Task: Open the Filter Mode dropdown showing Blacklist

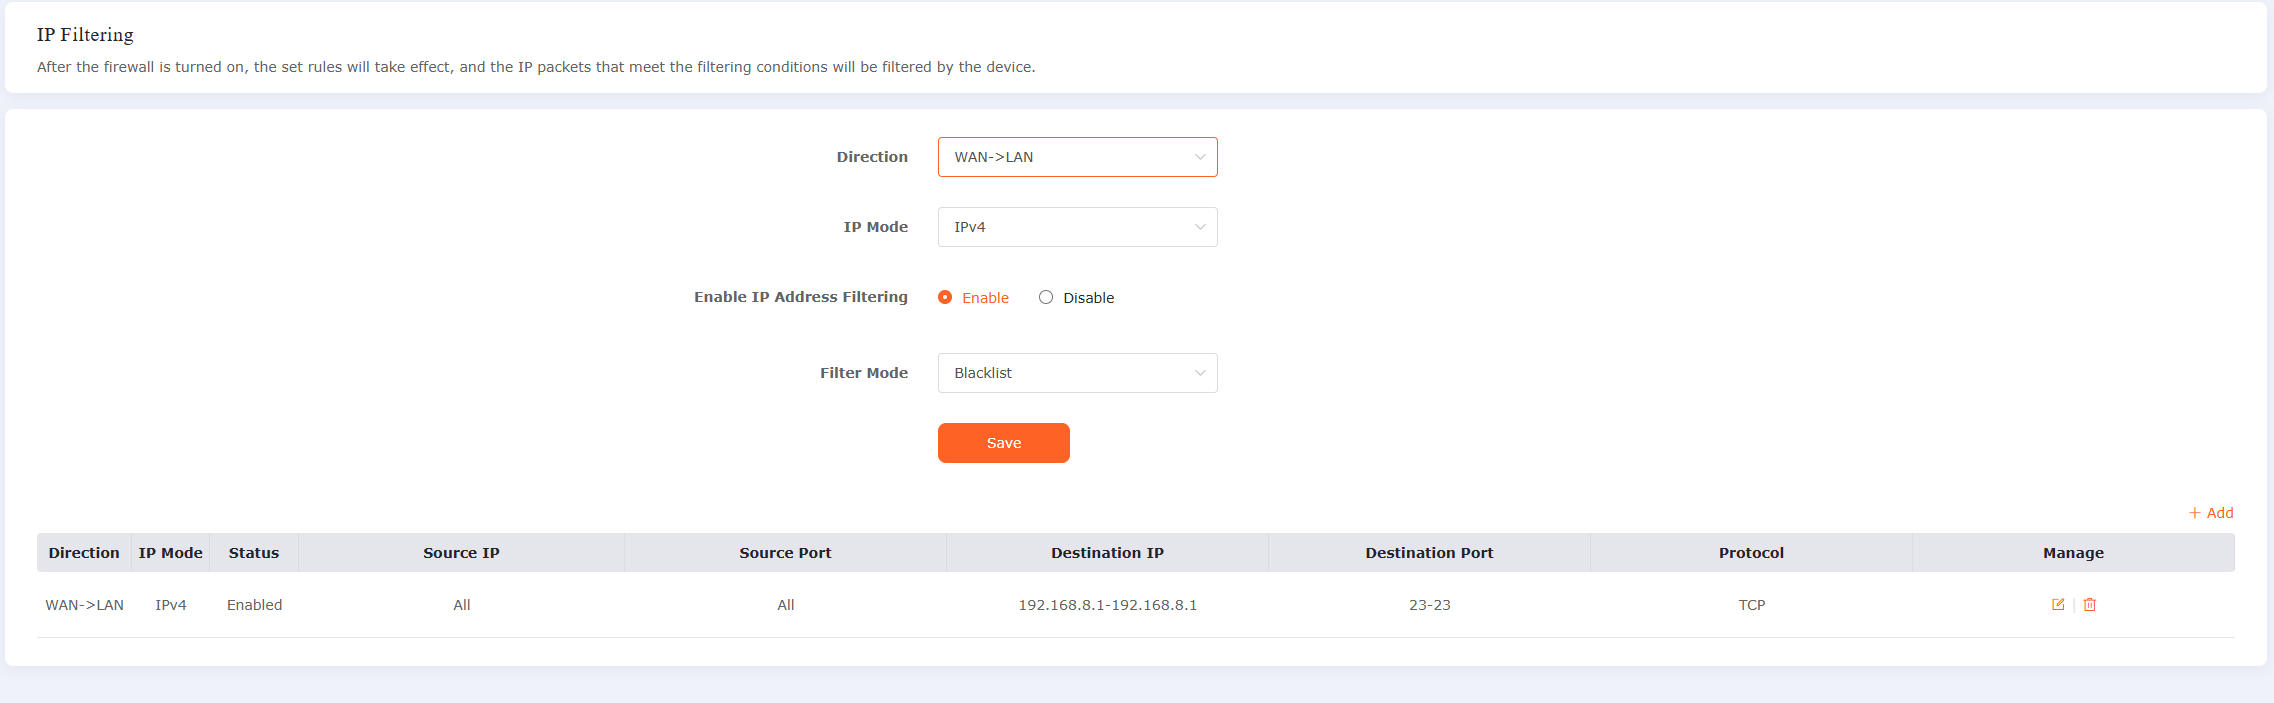Action: click(1077, 373)
